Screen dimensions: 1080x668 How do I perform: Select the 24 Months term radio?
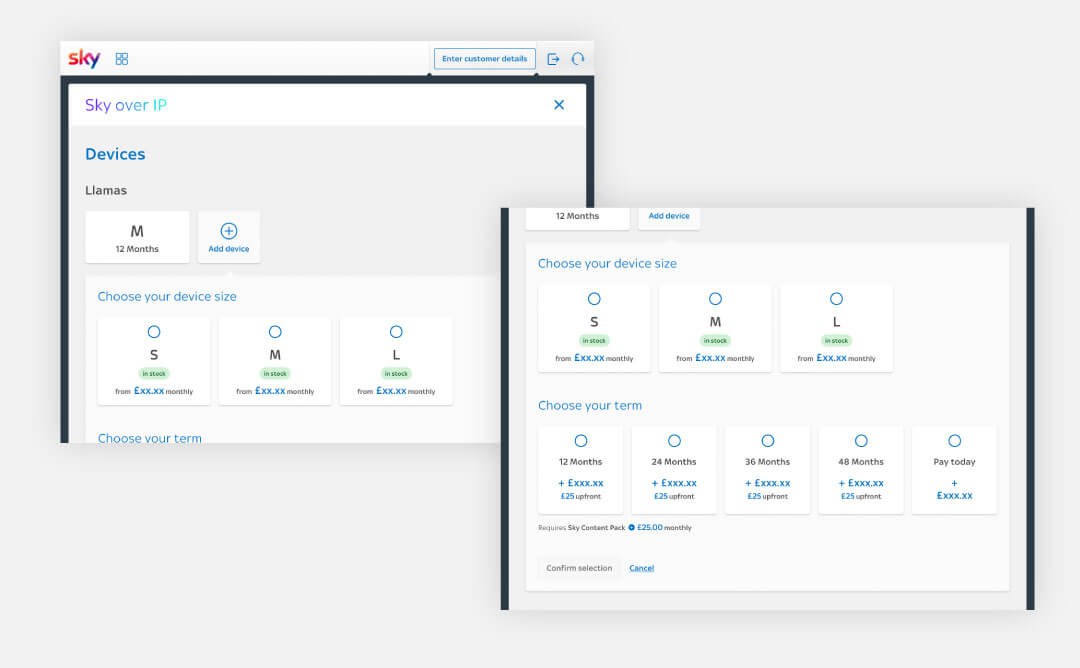pyautogui.click(x=674, y=441)
